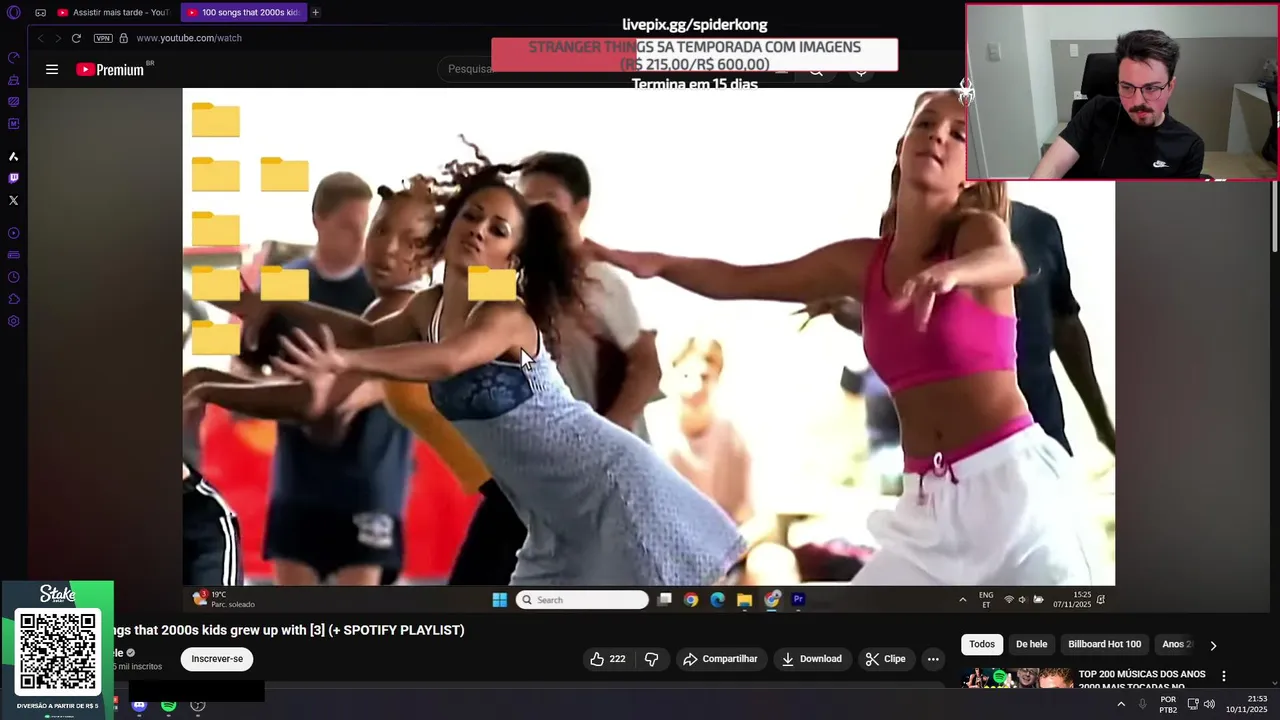
Task: Open Premiere Pro in recorded taskbar
Action: [x=798, y=600]
